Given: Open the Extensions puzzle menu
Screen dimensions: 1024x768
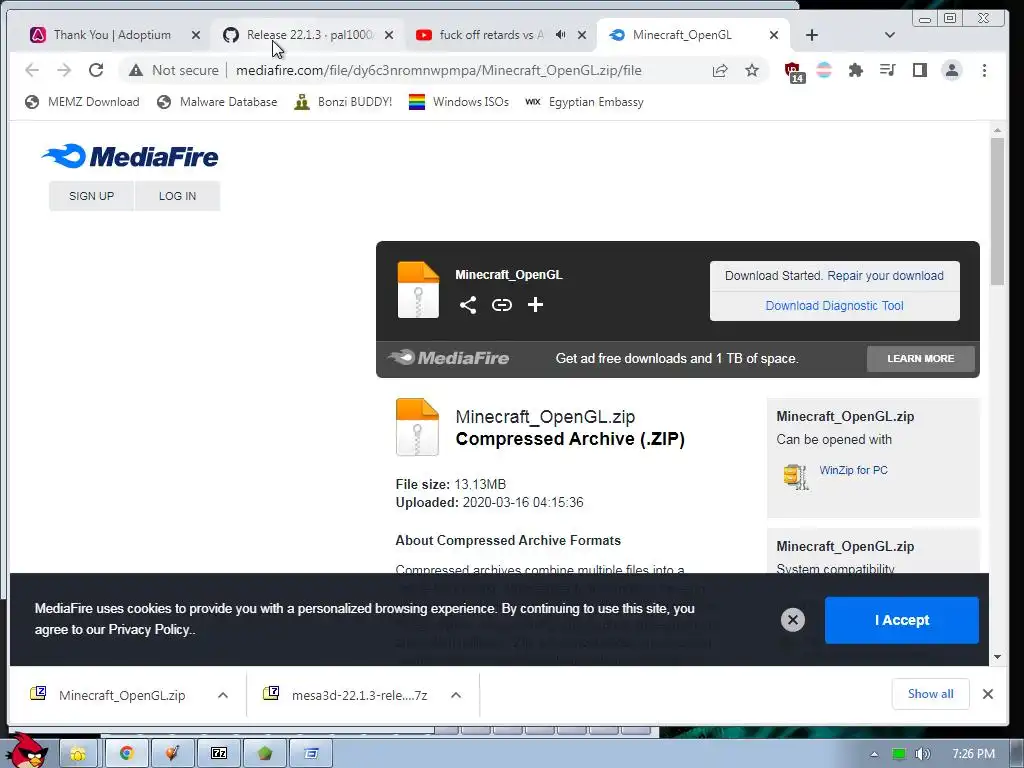Looking at the screenshot, I should (x=856, y=71).
